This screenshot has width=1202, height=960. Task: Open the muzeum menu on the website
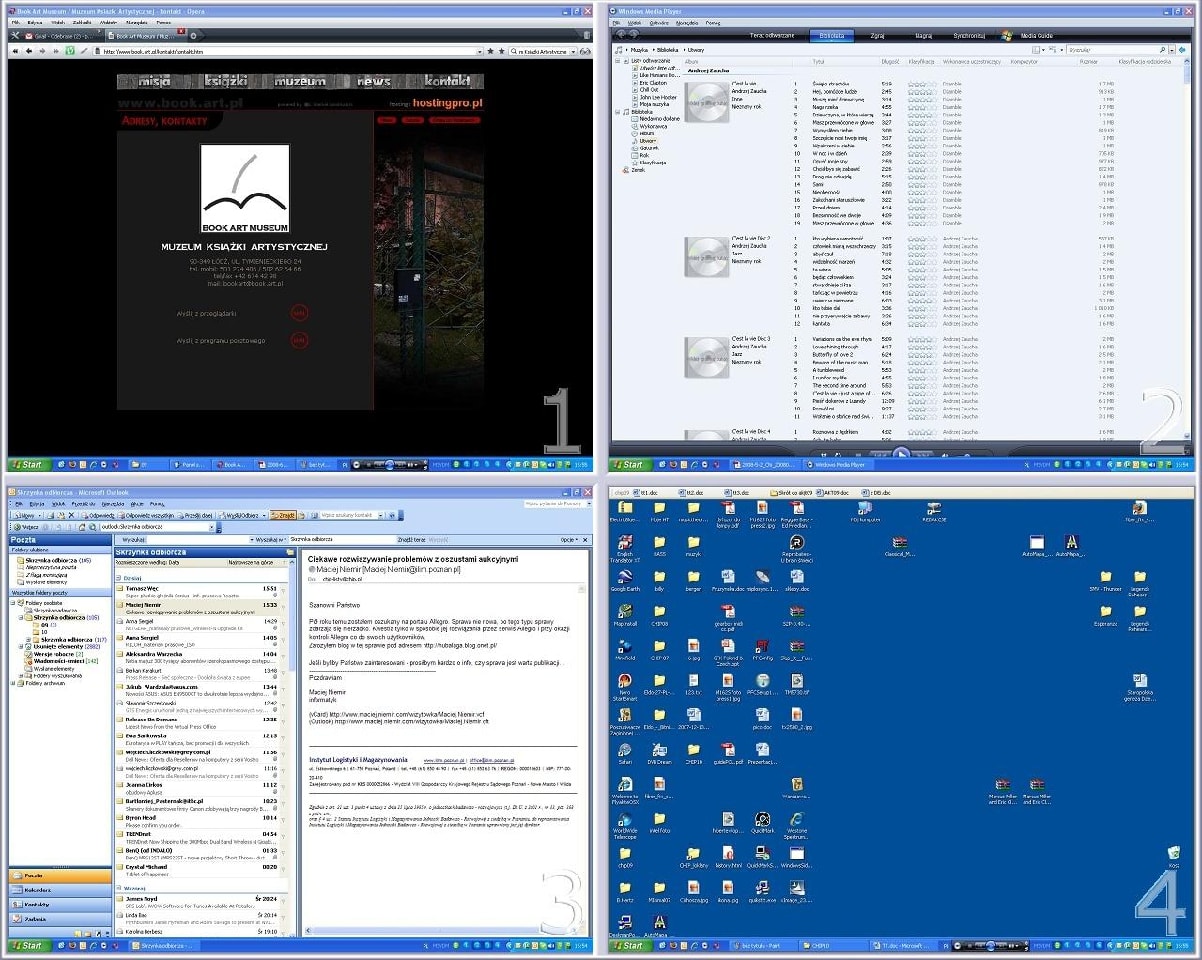click(x=300, y=81)
